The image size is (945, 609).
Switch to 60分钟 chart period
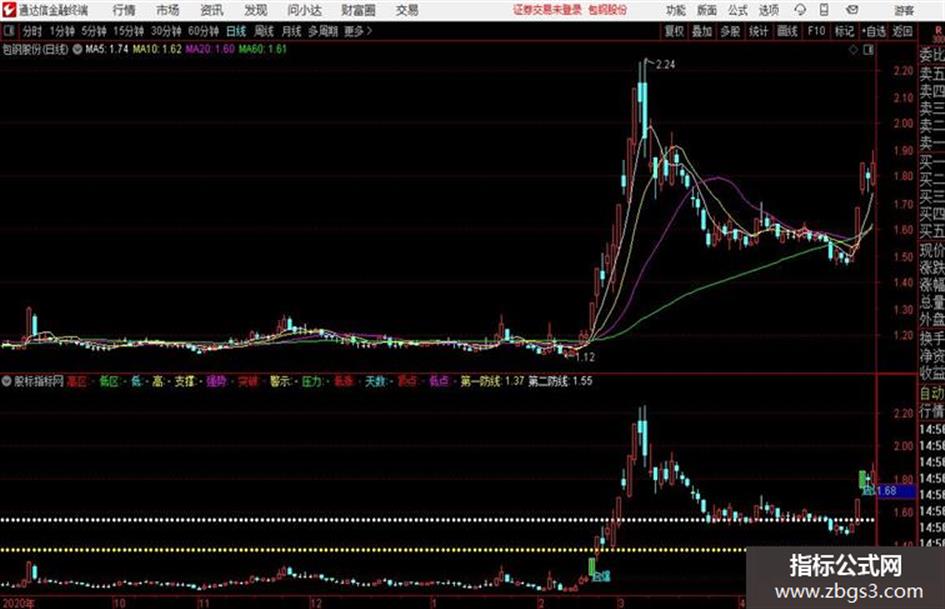coord(203,31)
